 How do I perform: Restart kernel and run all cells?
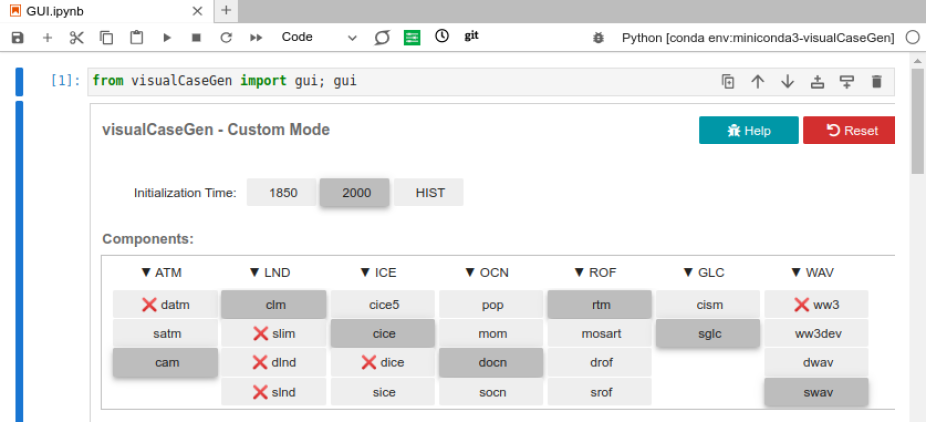(x=256, y=37)
